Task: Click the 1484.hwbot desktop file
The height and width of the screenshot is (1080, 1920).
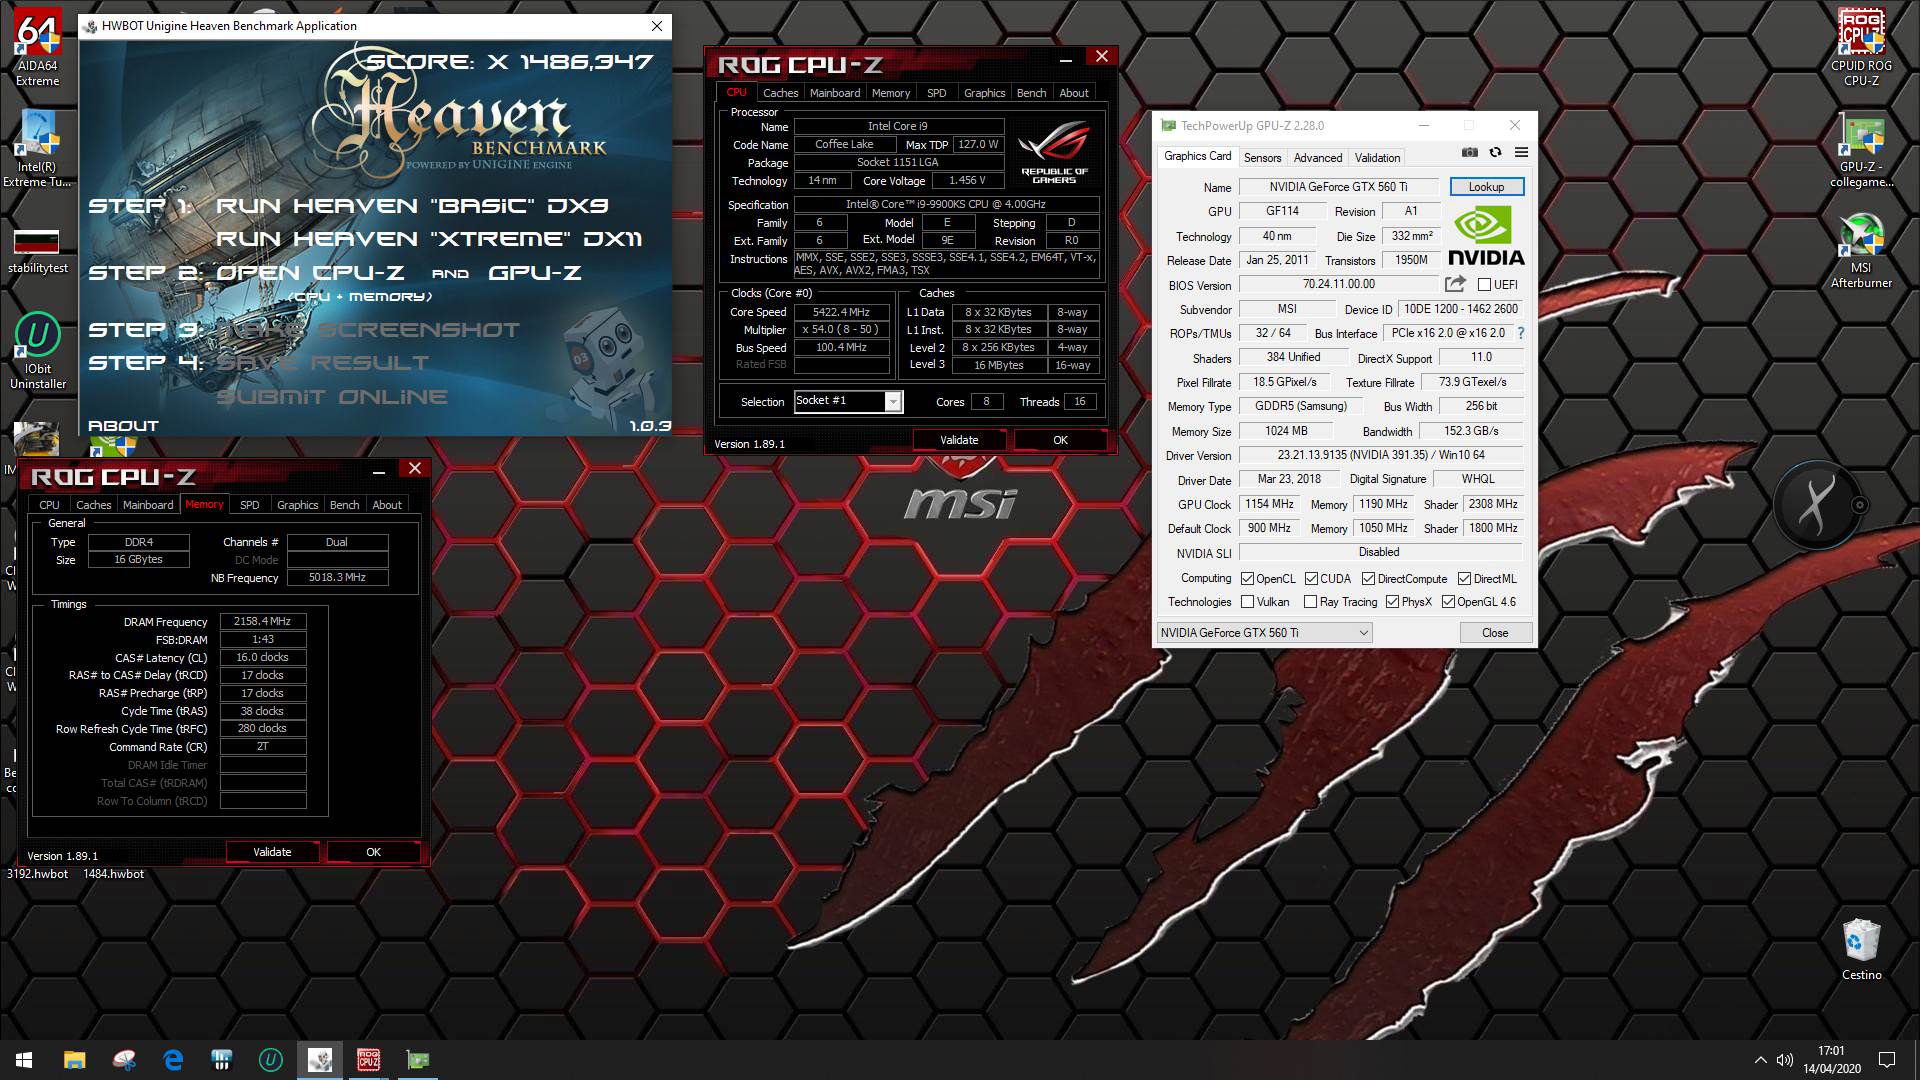Action: tap(114, 874)
